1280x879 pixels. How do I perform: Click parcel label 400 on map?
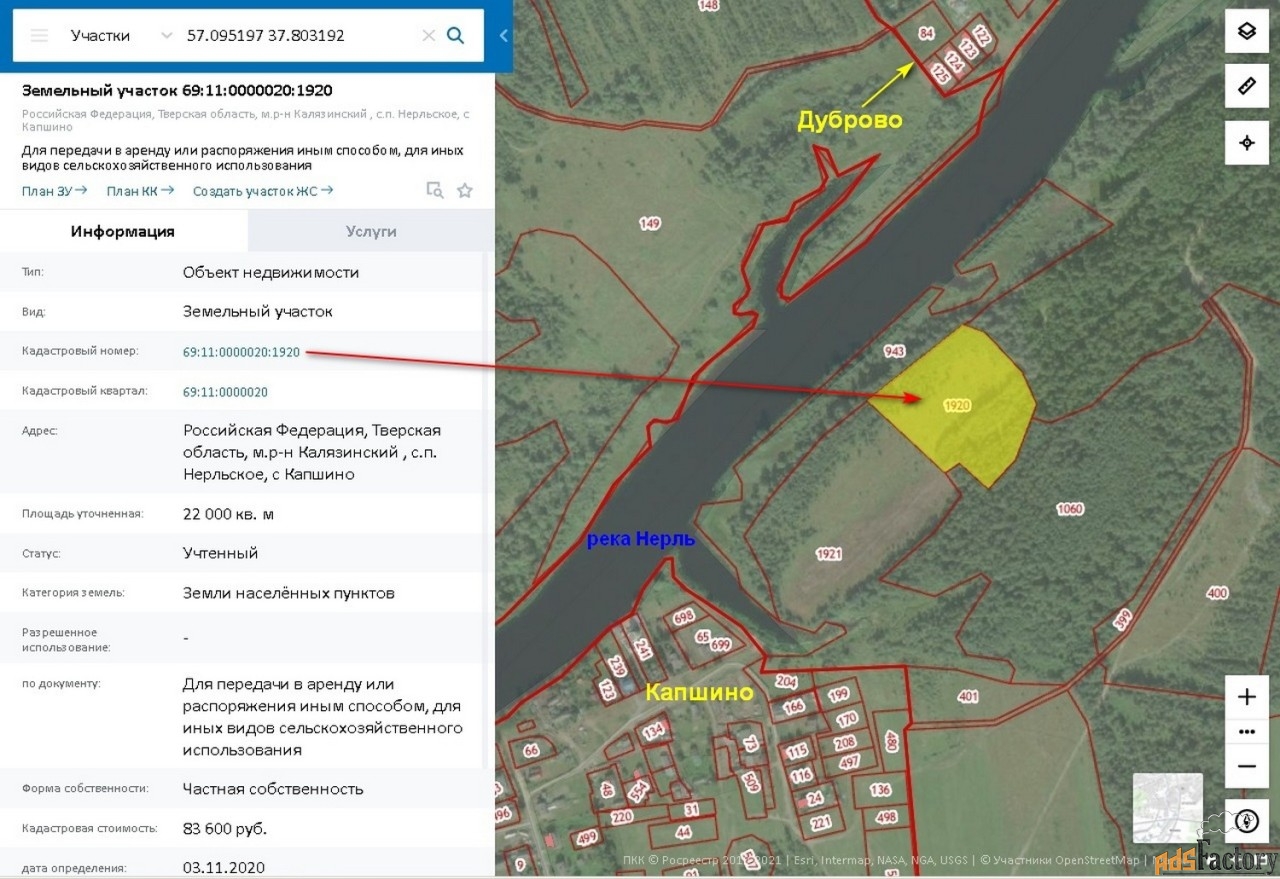pos(1217,593)
